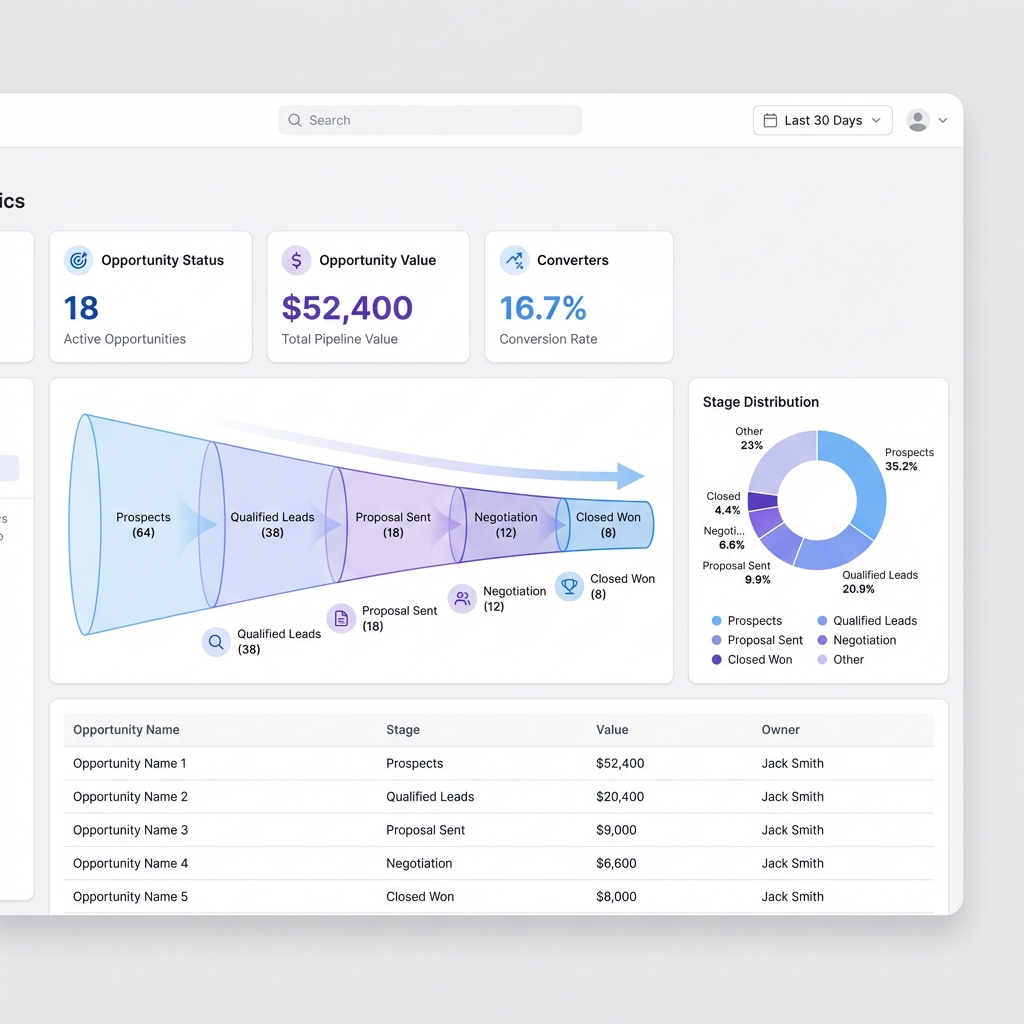The height and width of the screenshot is (1024, 1024).
Task: Click the trophy icon beside Closed Won
Action: coord(570,587)
